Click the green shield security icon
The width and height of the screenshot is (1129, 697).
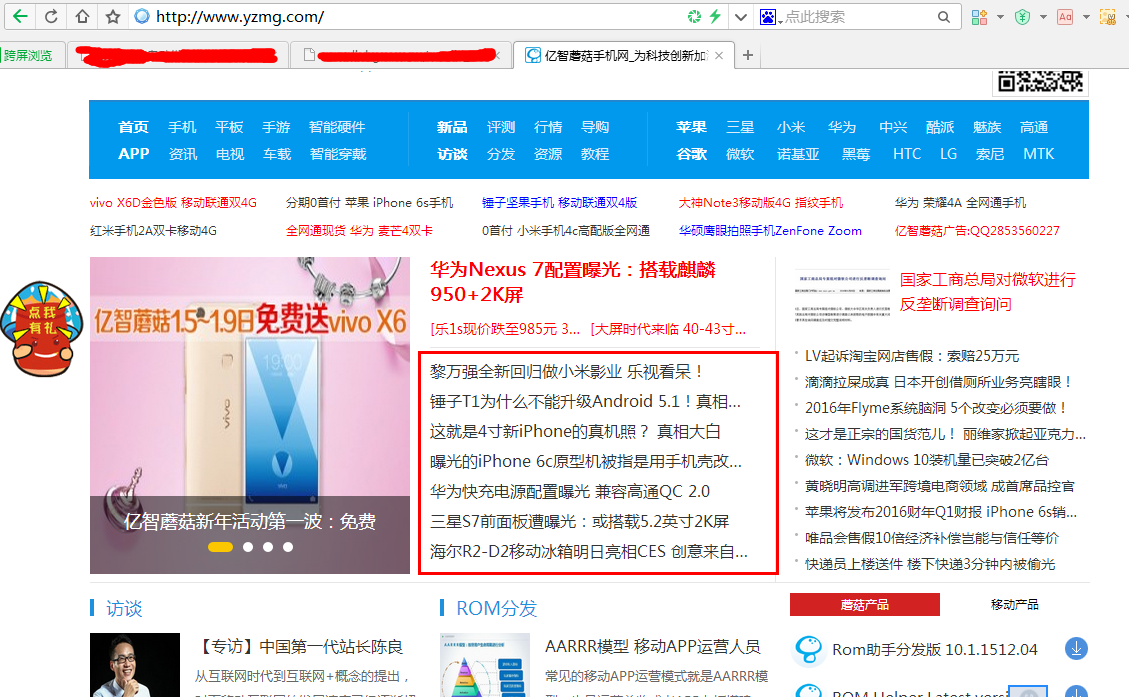coord(1022,17)
